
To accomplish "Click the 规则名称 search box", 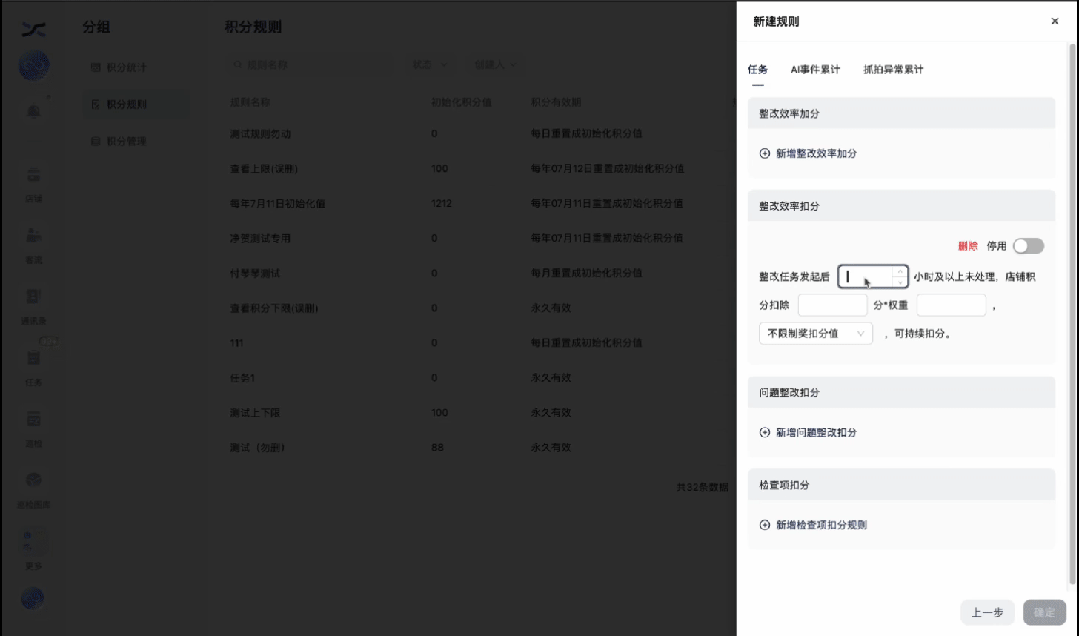I will point(310,65).
